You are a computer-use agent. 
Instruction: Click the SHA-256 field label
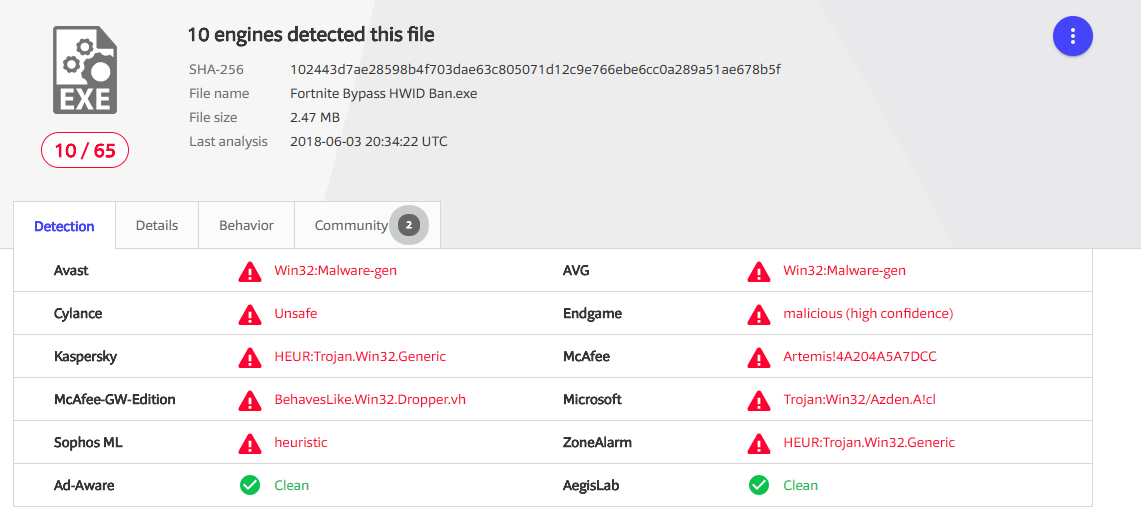[x=216, y=70]
